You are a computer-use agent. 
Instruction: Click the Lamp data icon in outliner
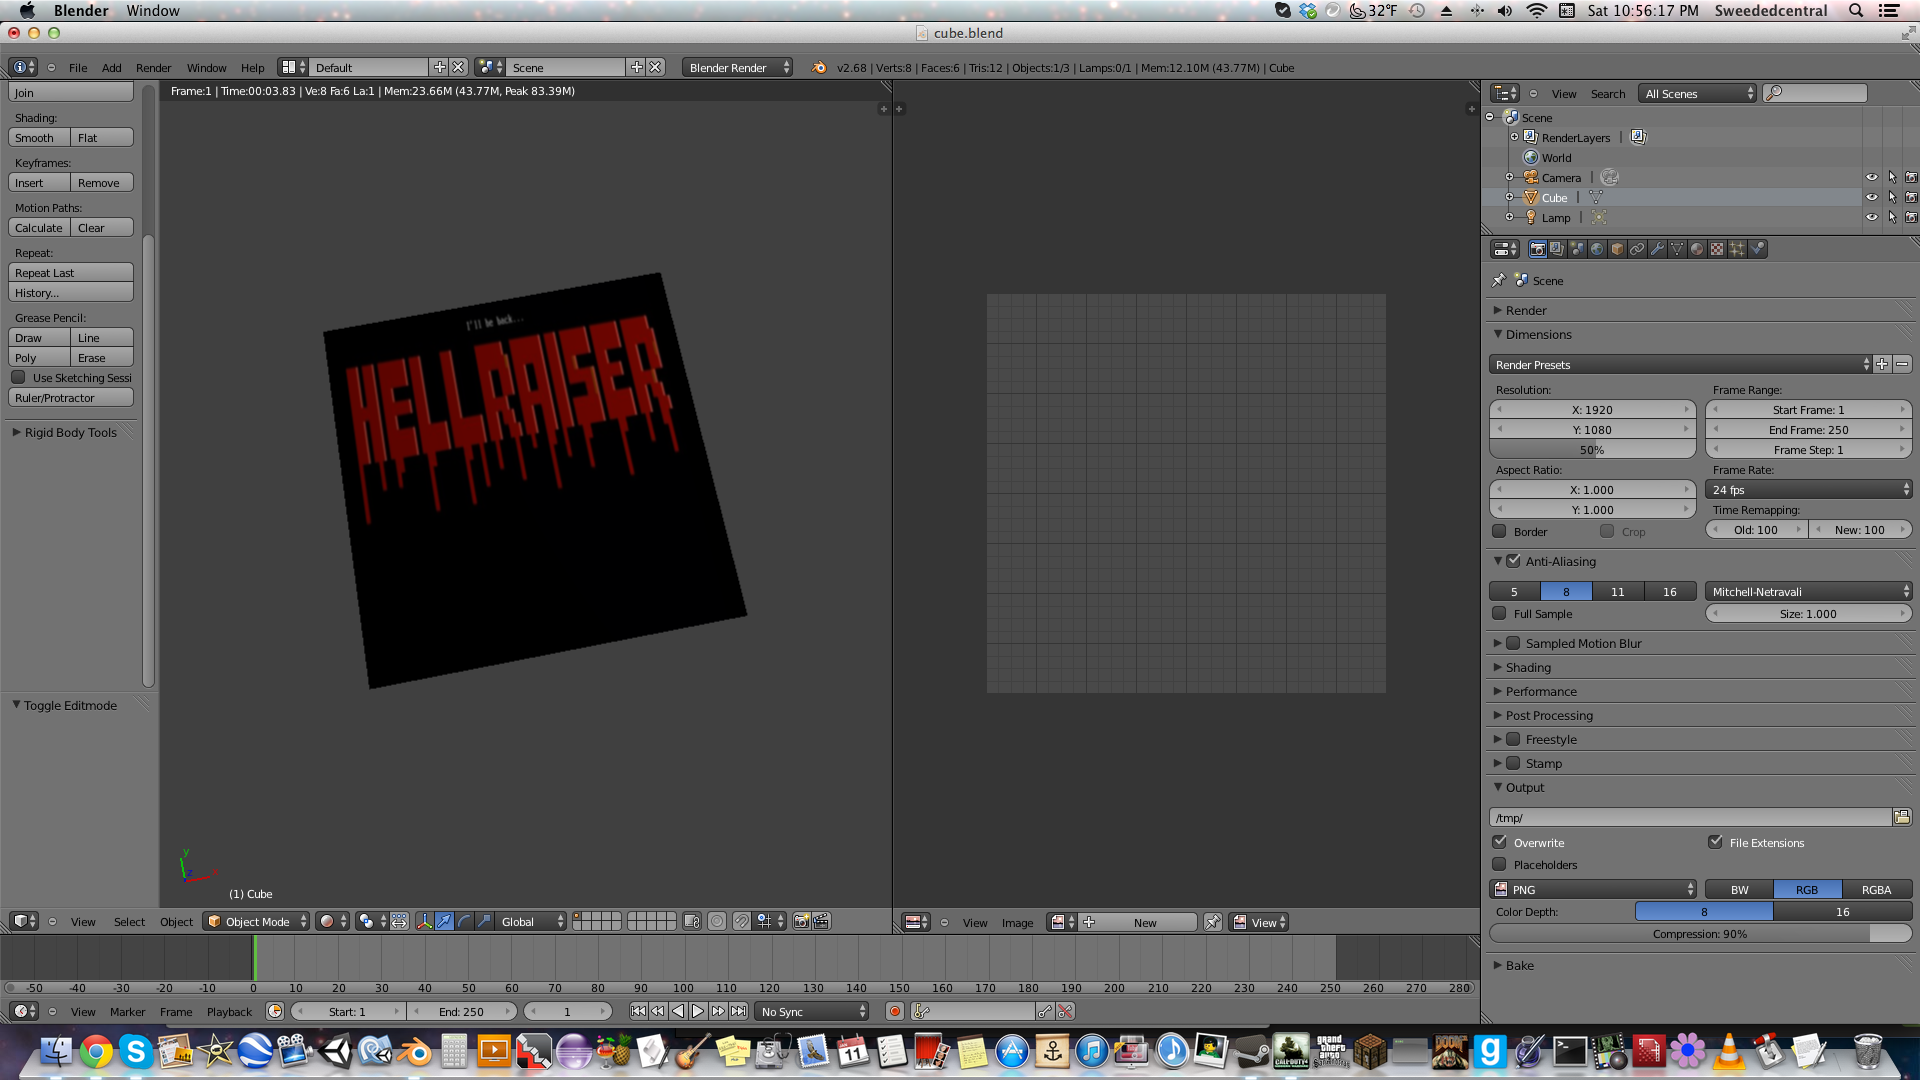[1598, 217]
